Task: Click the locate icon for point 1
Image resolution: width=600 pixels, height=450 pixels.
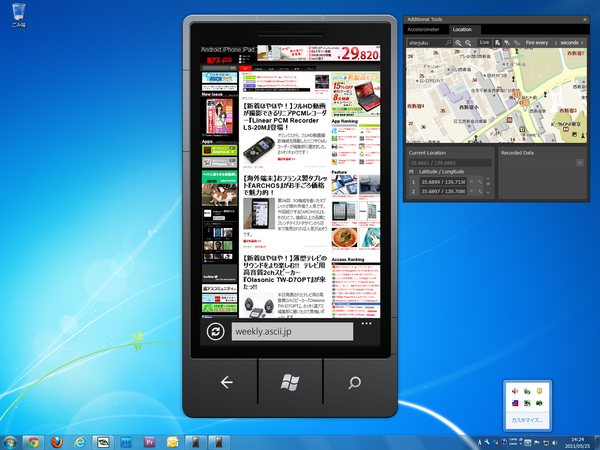Action: [480, 182]
